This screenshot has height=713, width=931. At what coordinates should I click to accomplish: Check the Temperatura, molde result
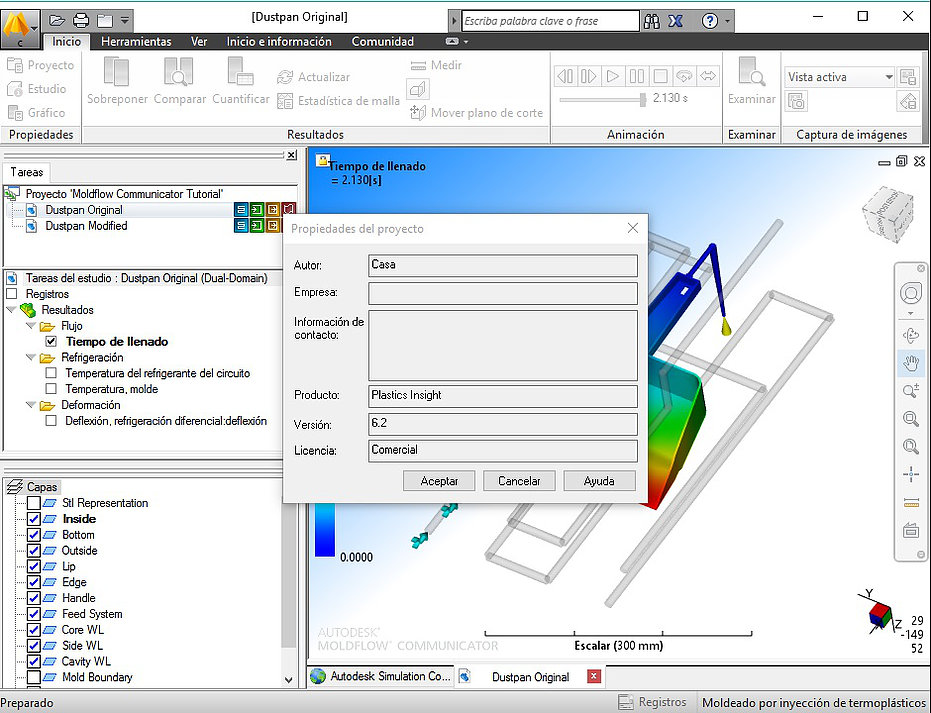pos(52,389)
